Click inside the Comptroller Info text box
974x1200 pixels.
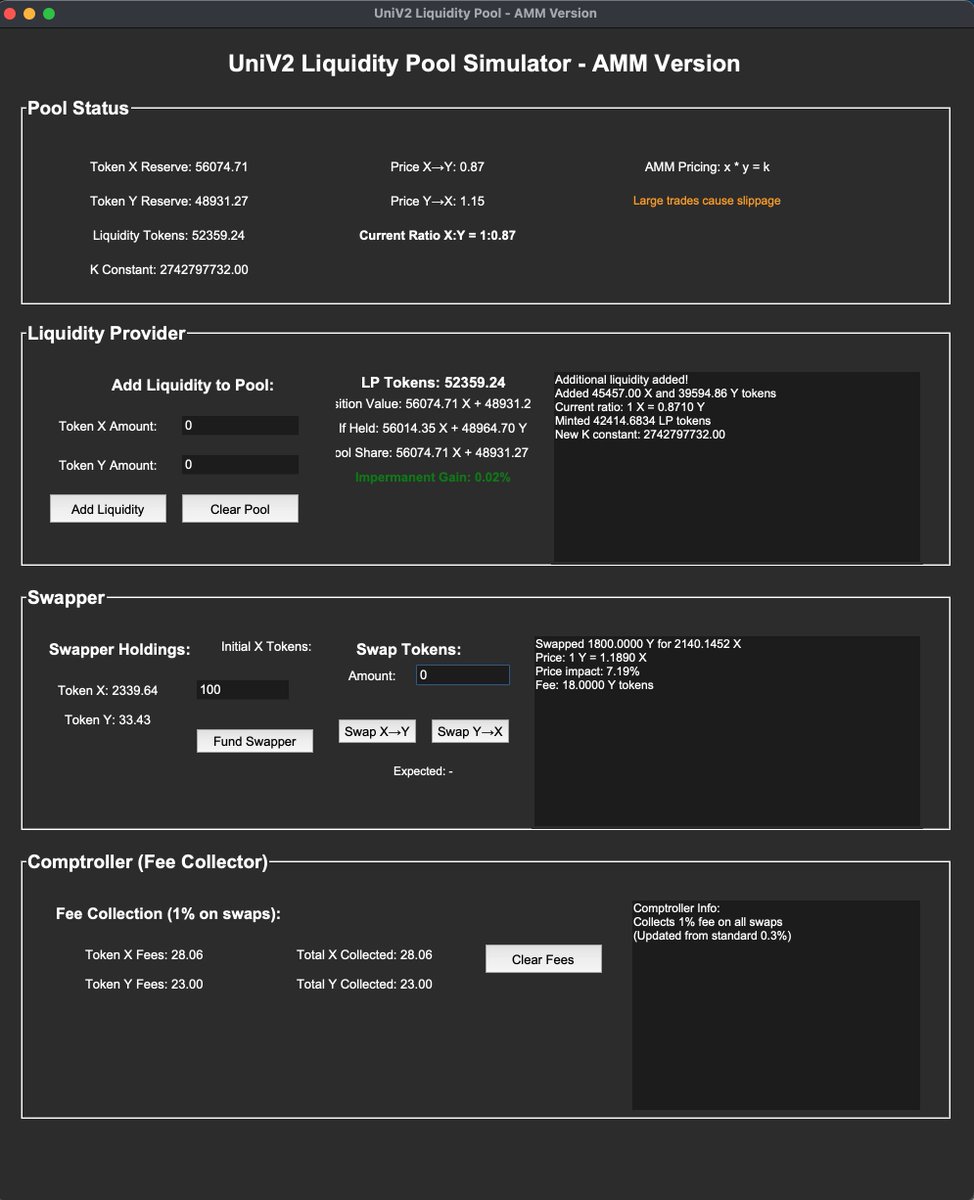point(776,1005)
